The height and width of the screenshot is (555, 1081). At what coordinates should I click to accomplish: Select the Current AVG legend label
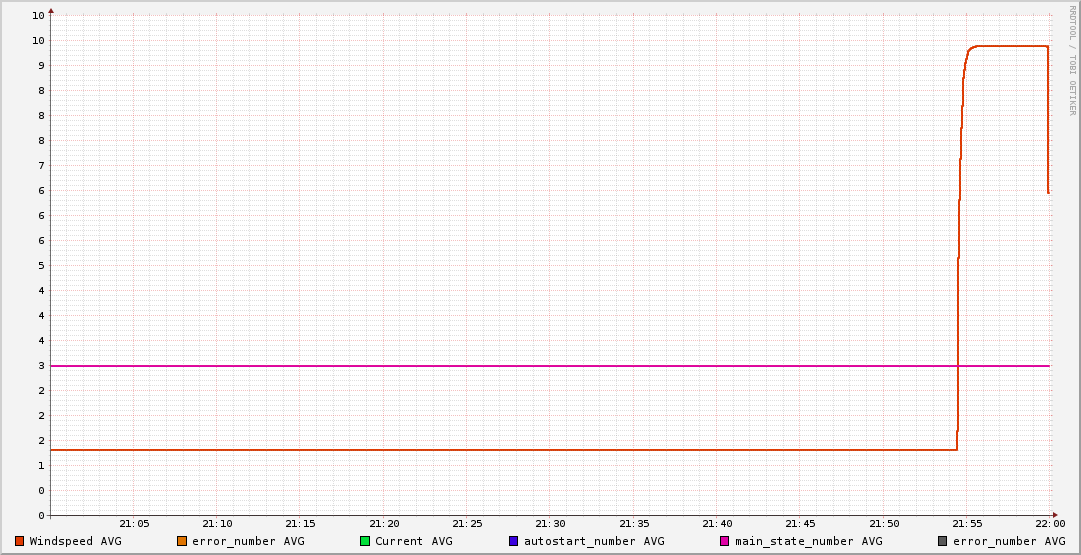413,541
